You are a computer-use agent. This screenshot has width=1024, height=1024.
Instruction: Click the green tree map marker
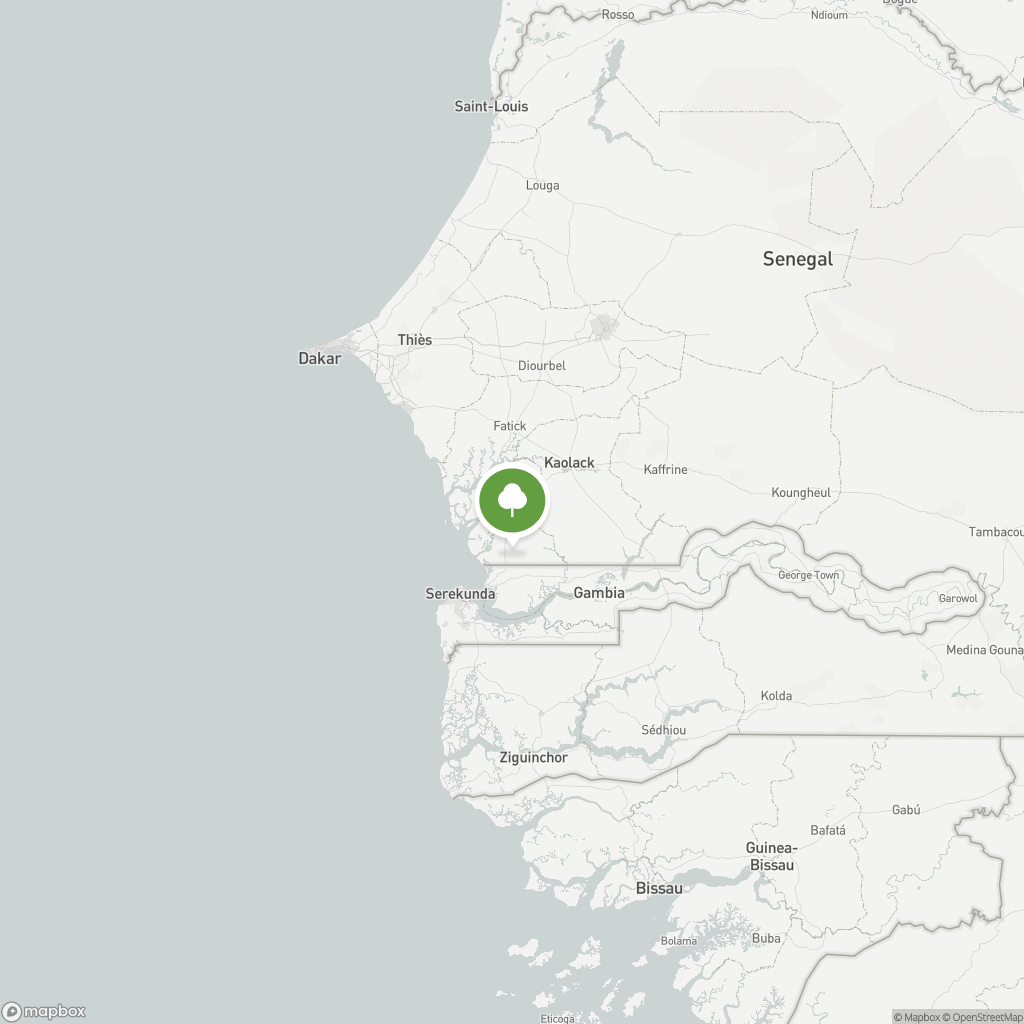coord(512,501)
